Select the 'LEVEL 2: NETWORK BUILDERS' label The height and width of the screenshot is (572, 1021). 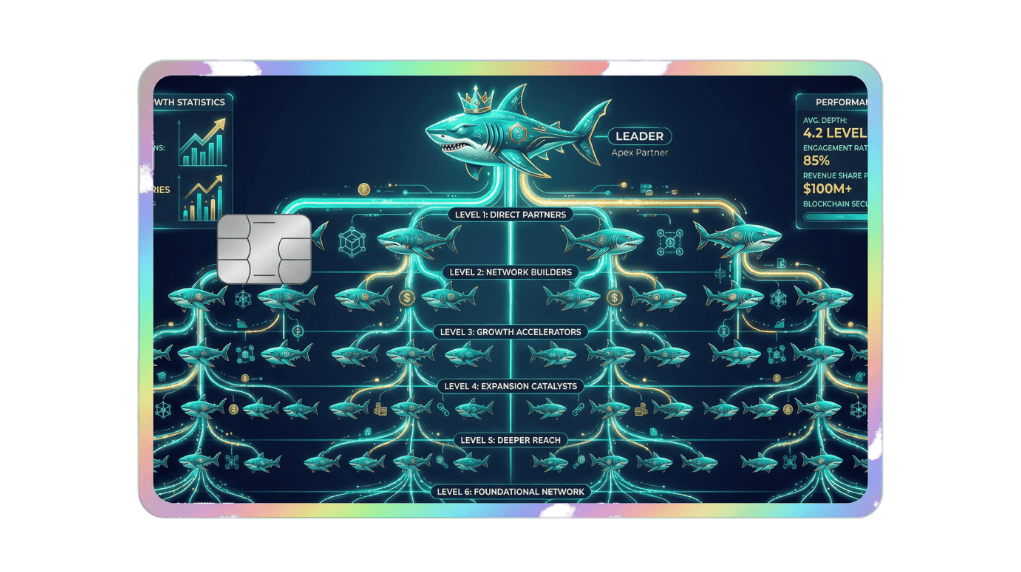coord(510,272)
